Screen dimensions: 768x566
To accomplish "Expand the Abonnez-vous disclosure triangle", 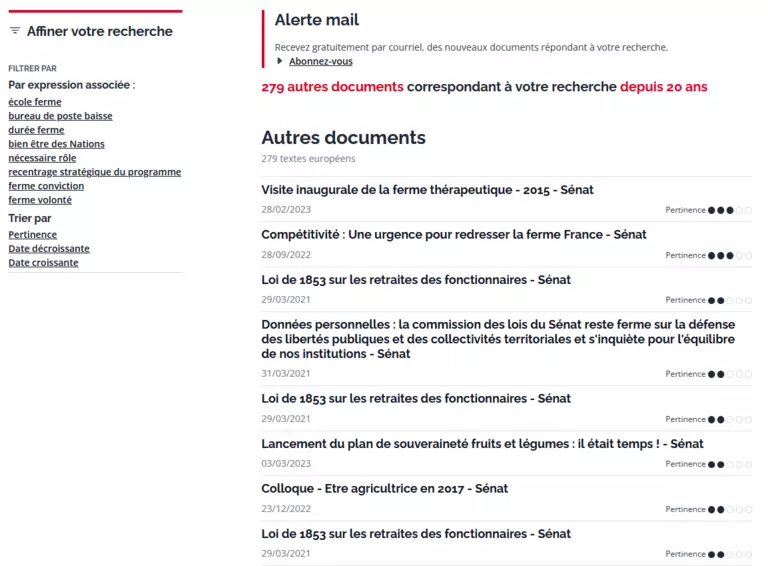I will 280,61.
